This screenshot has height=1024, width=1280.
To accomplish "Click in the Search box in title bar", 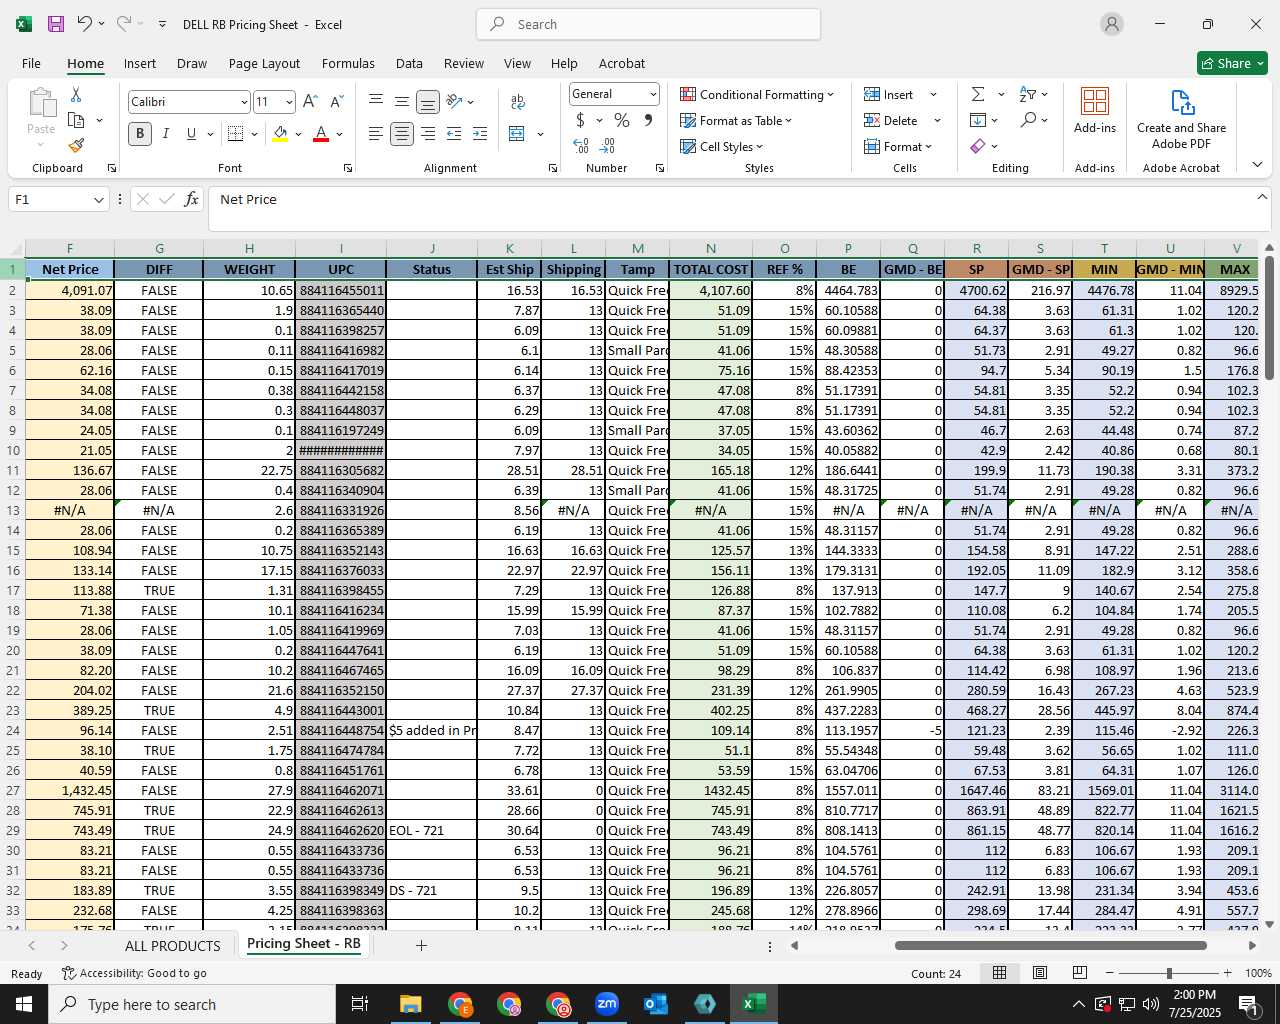I will [x=648, y=24].
